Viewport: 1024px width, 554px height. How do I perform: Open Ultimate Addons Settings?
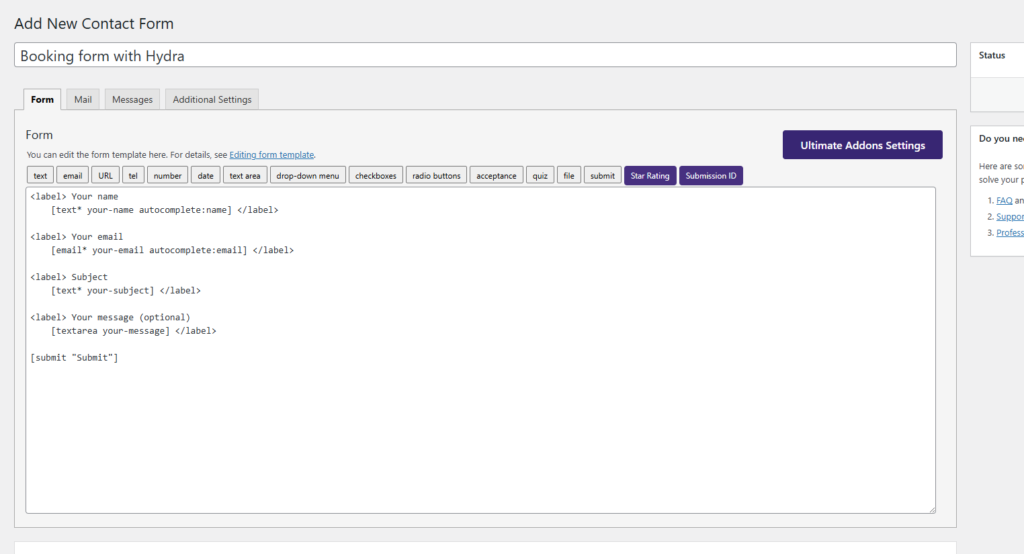(863, 145)
